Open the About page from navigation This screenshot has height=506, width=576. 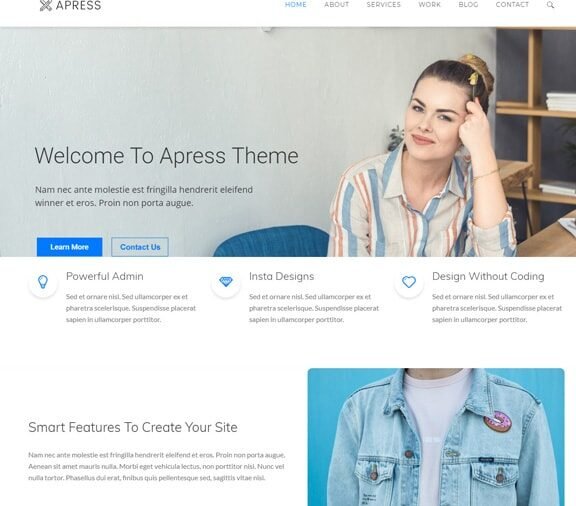[336, 5]
